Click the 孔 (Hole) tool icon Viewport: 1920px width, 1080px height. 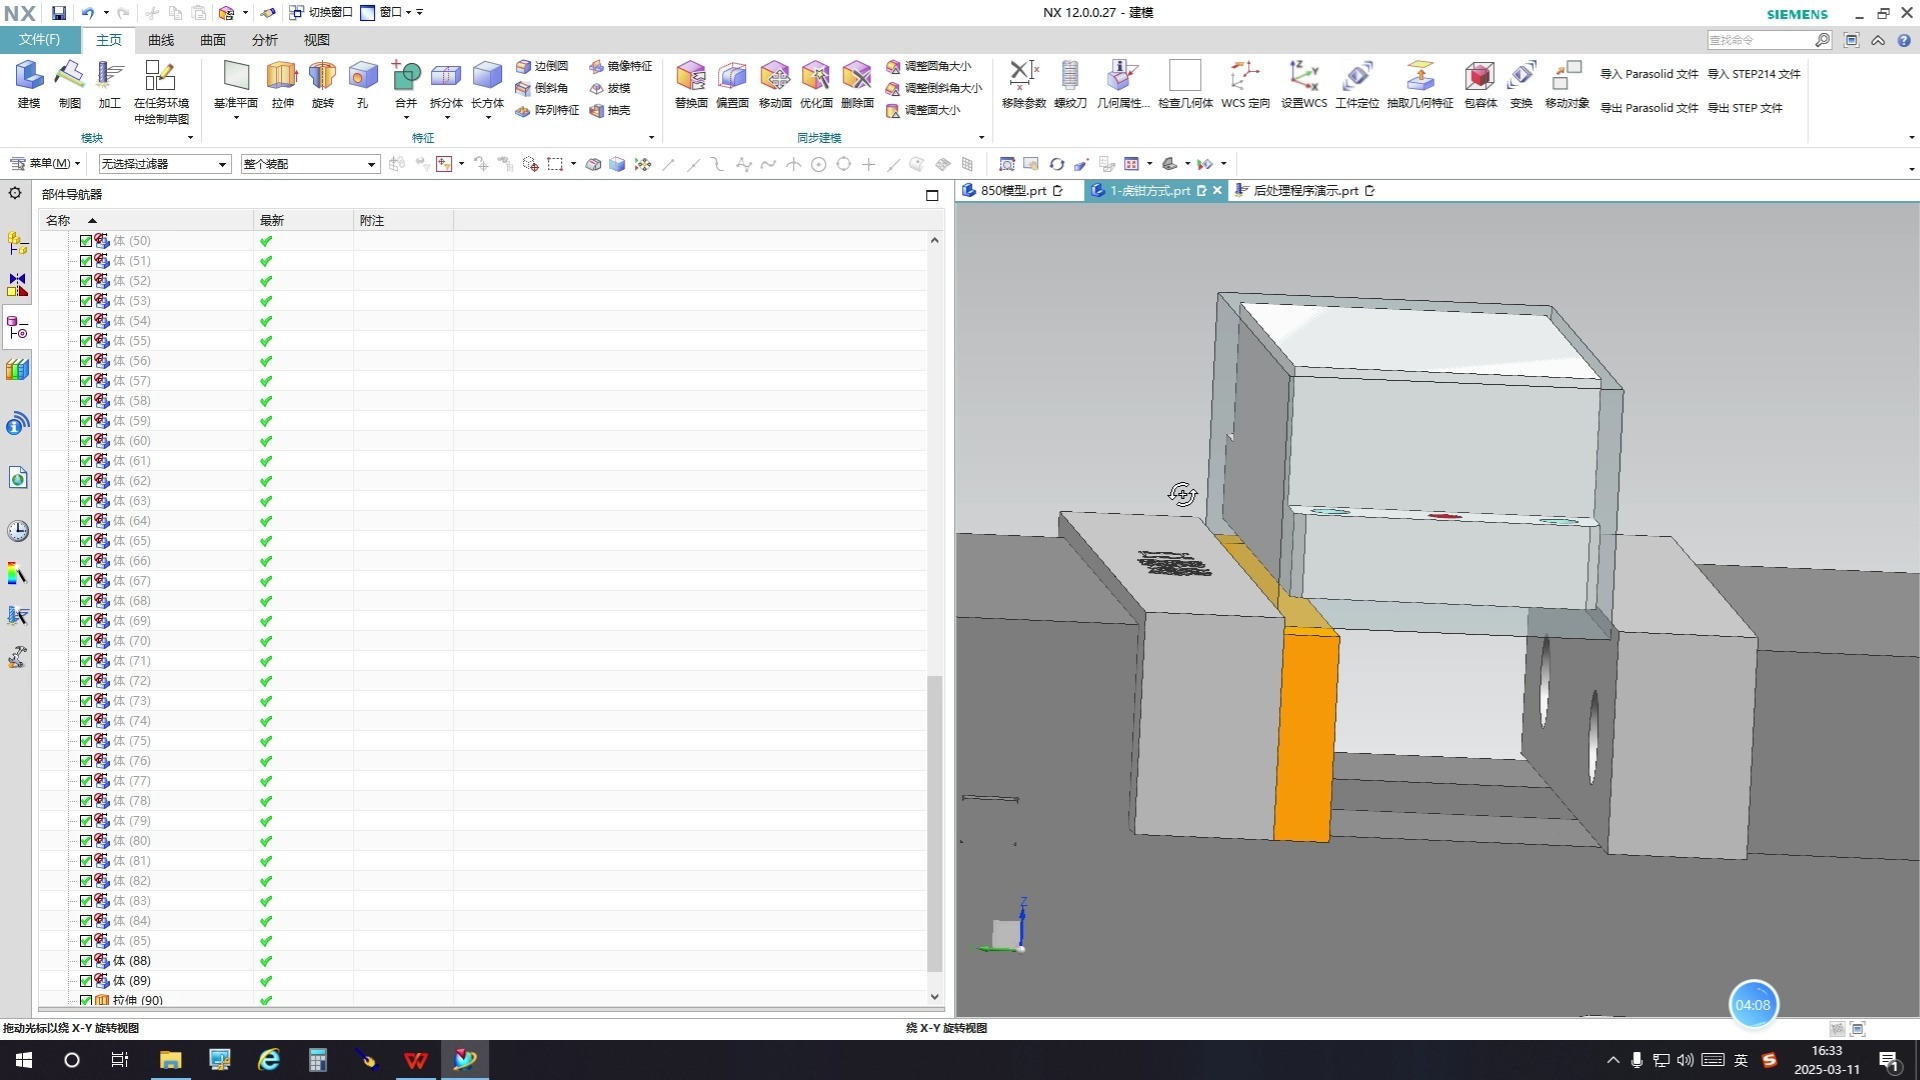362,77
